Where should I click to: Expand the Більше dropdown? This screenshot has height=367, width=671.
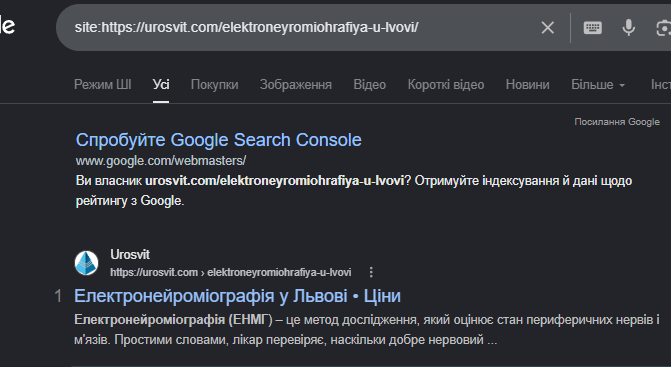click(x=598, y=85)
